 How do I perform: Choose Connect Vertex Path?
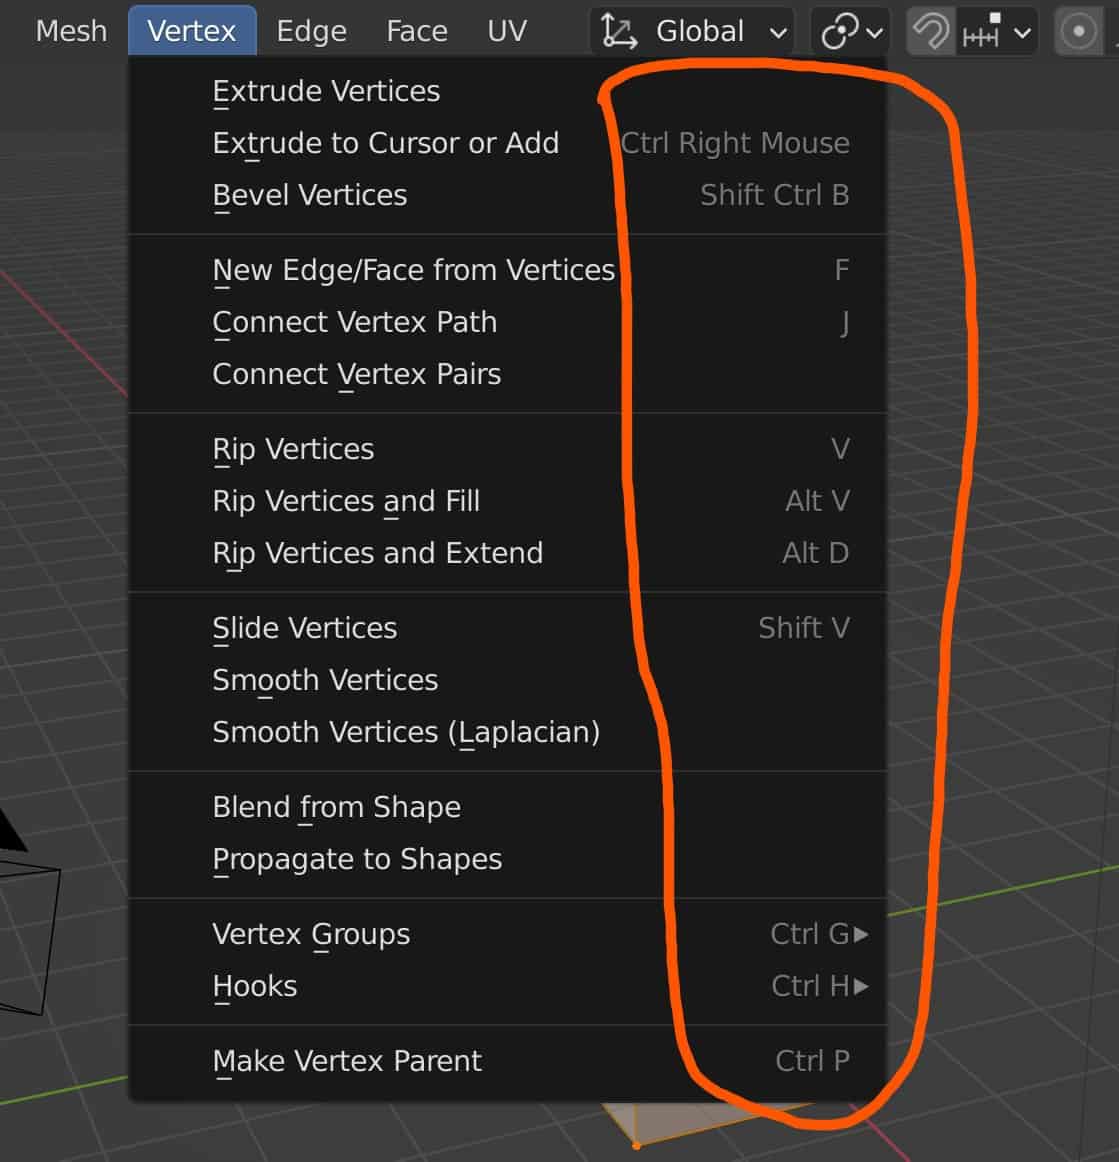pos(354,322)
